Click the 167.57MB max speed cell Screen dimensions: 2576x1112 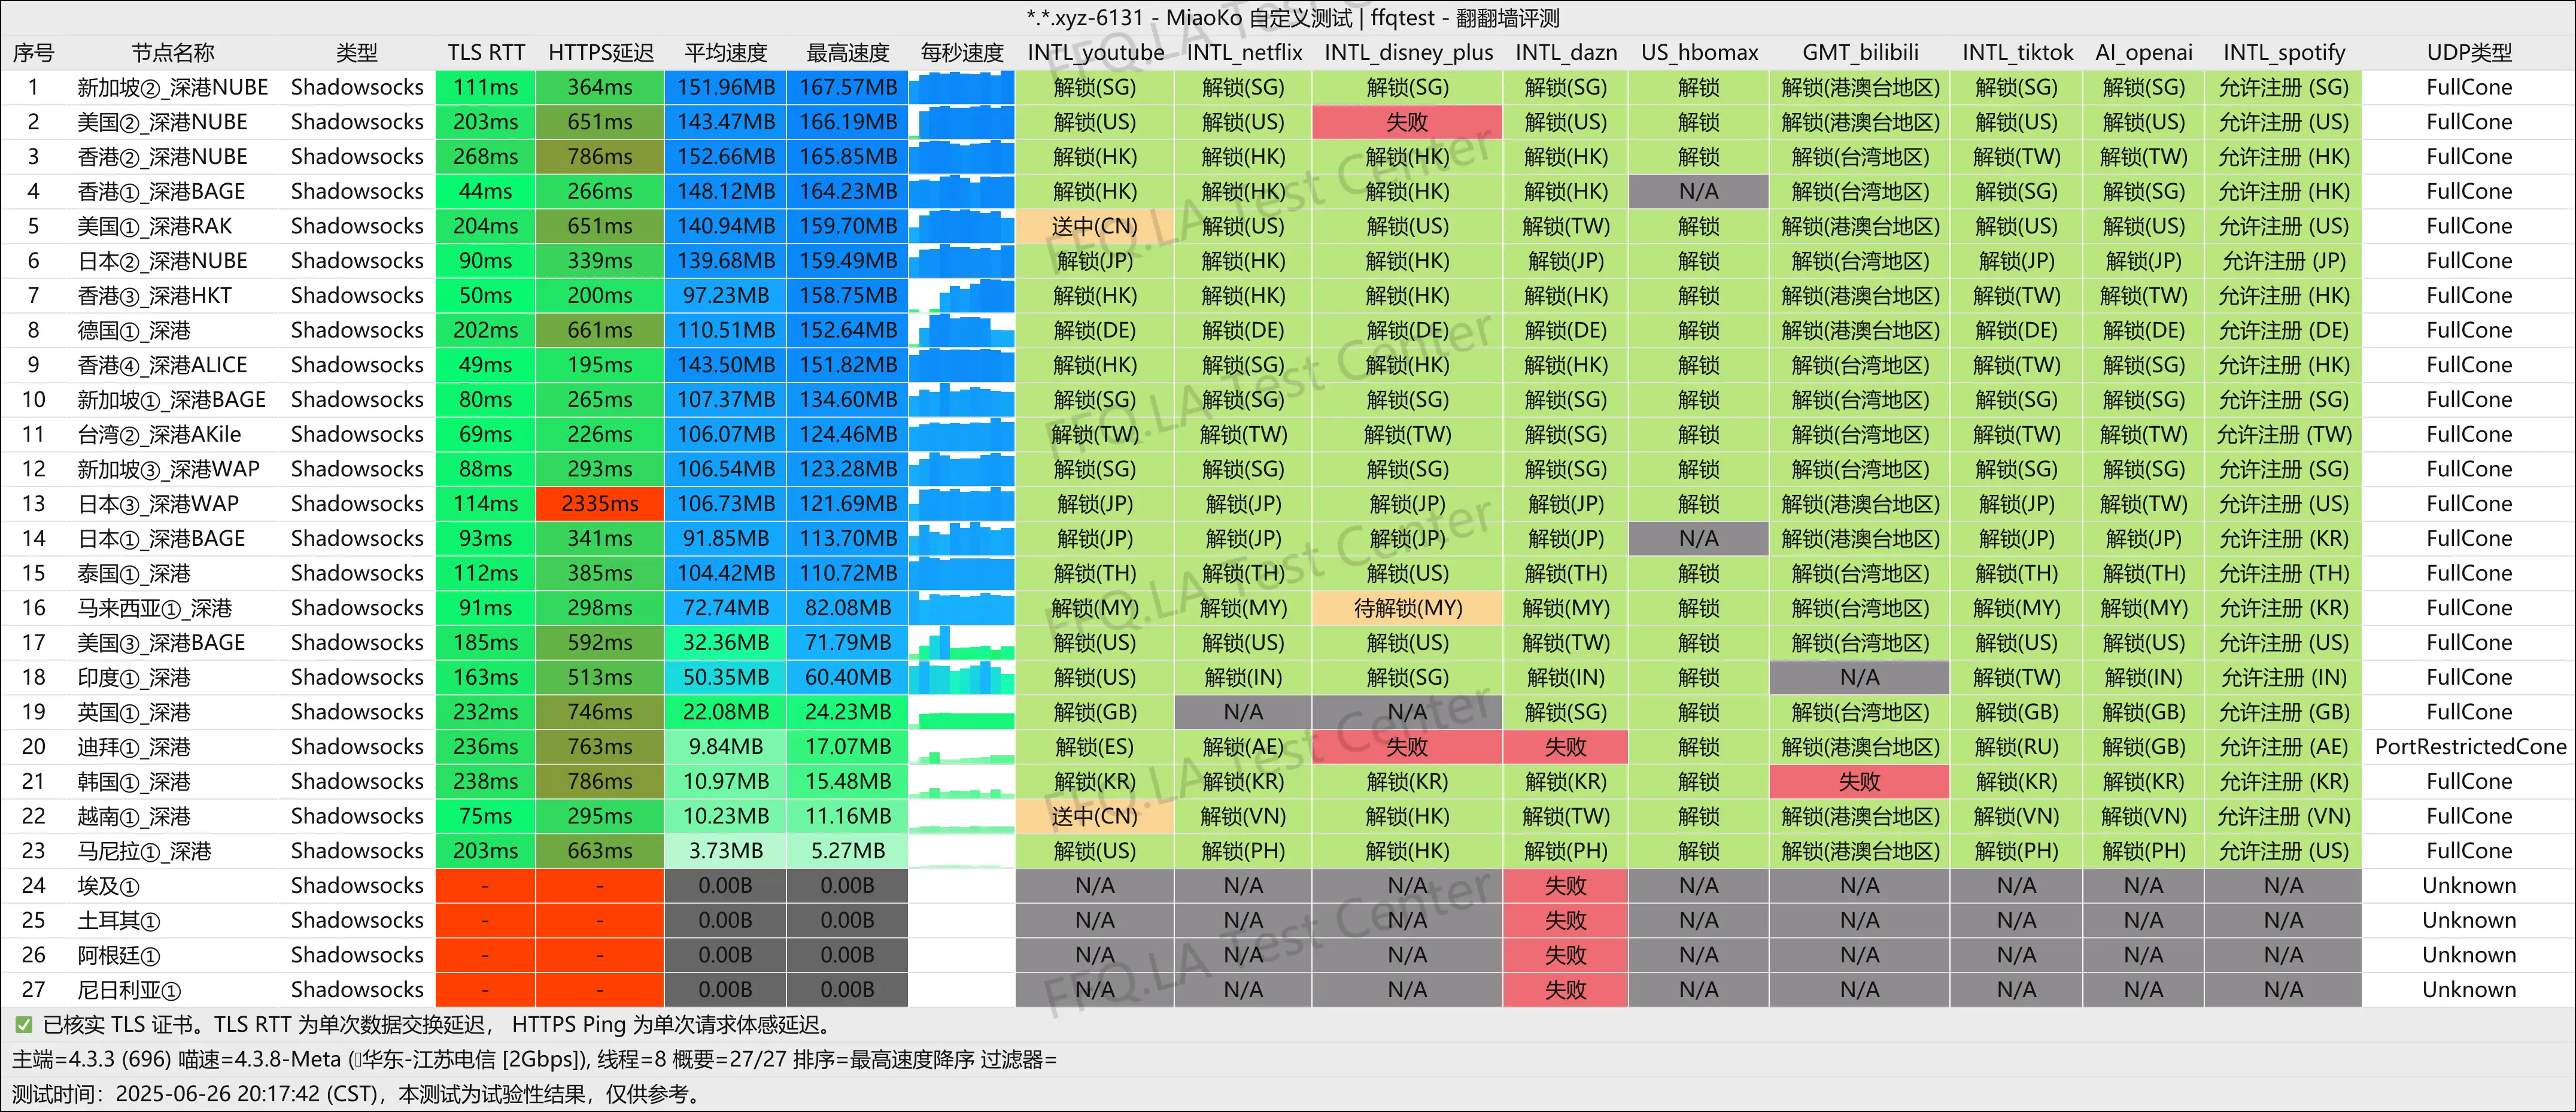[848, 88]
